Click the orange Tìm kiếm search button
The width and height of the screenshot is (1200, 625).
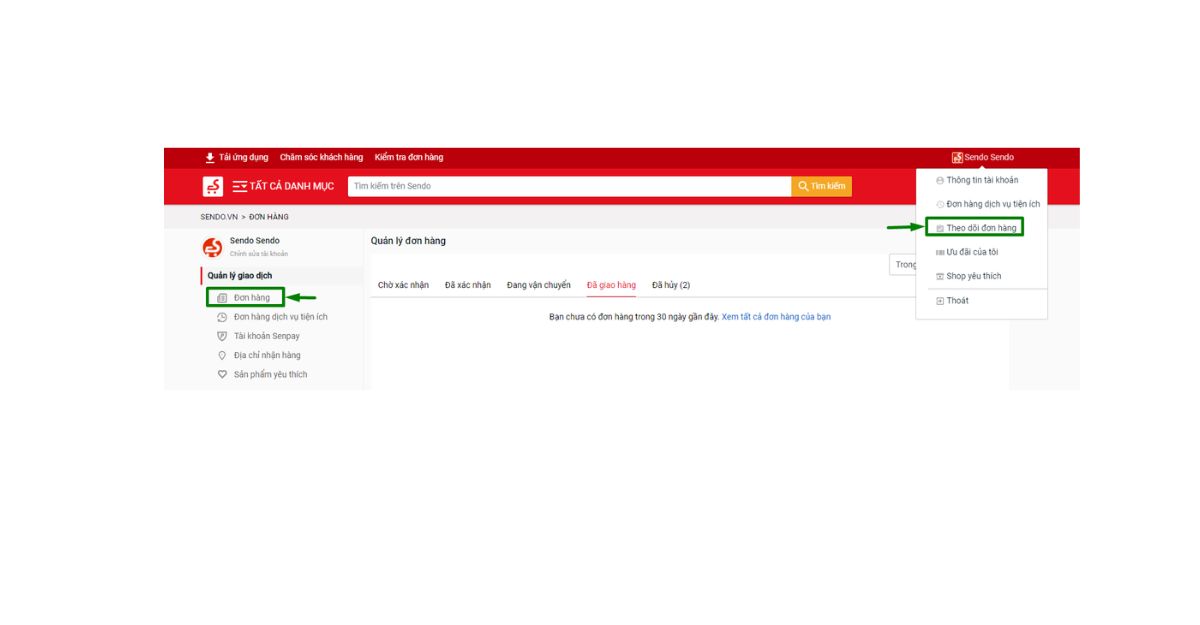(821, 186)
